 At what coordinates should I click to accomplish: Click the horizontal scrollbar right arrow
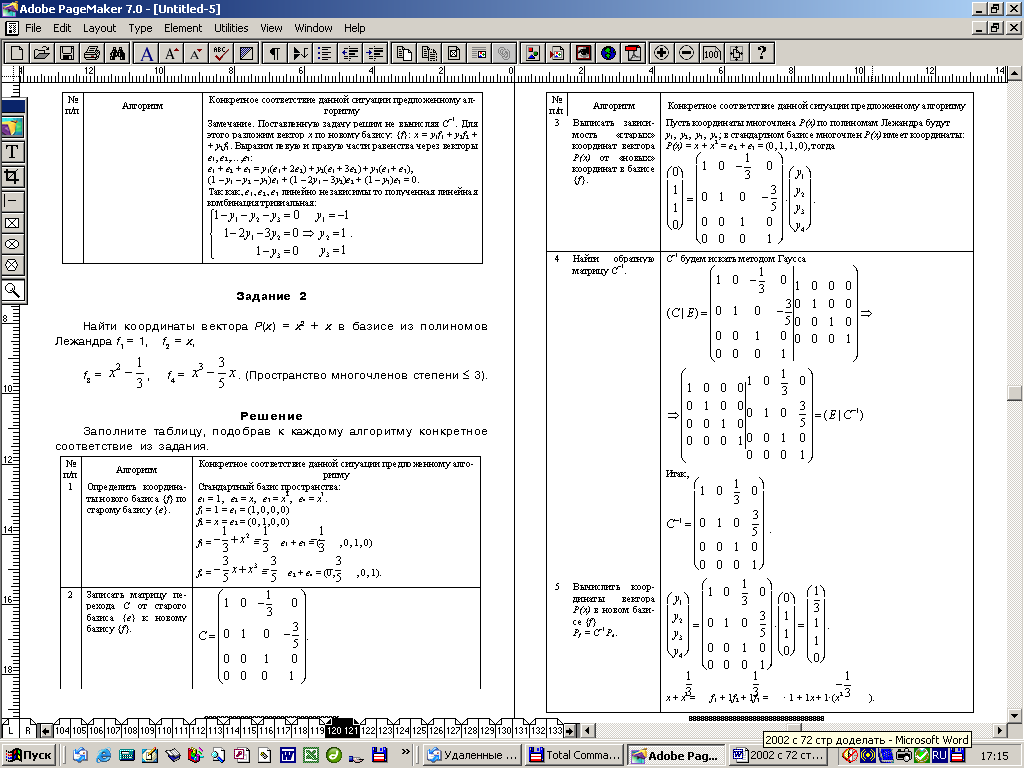point(1000,730)
